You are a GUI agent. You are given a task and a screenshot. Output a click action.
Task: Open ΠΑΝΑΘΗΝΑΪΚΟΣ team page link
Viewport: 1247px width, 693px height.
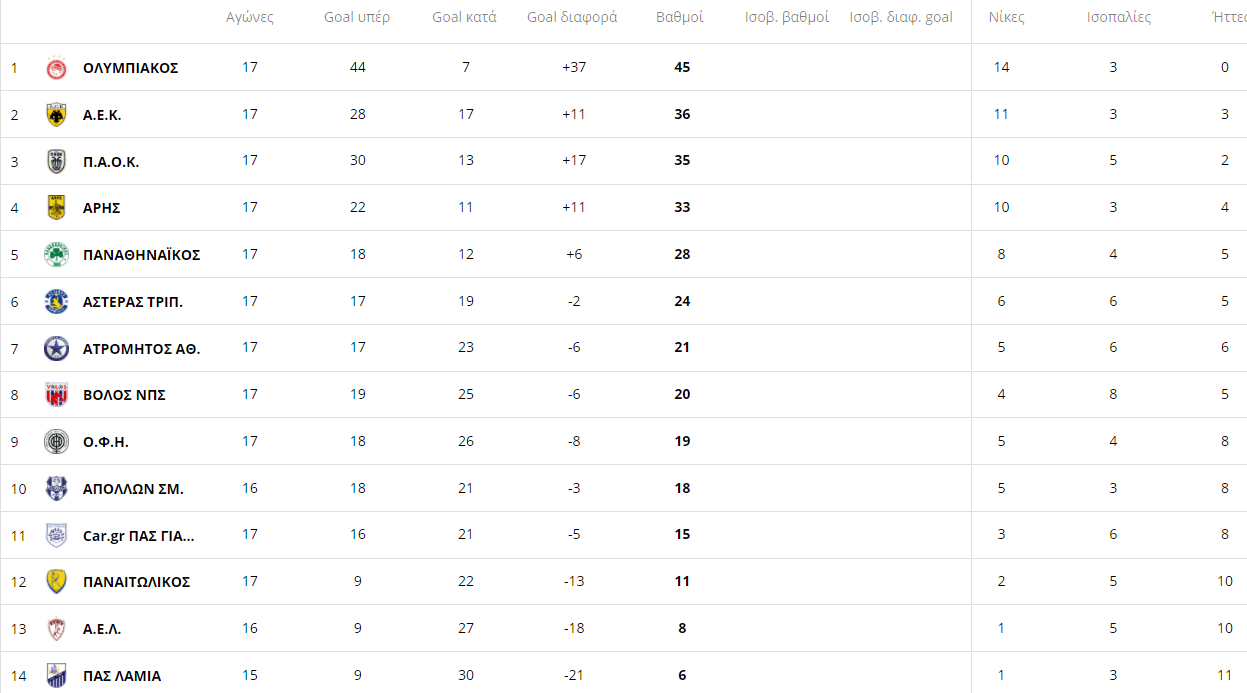[x=141, y=255]
